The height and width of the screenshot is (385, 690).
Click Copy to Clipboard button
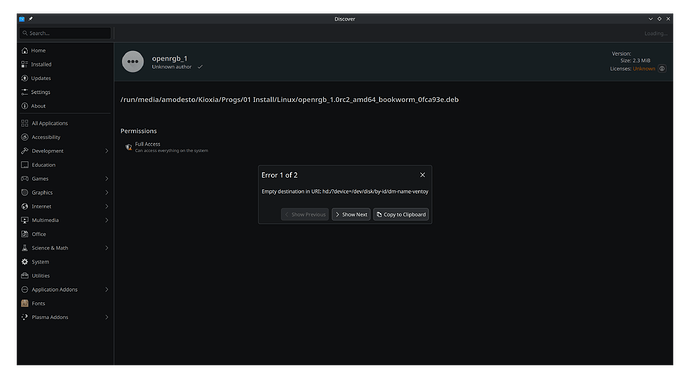point(401,214)
